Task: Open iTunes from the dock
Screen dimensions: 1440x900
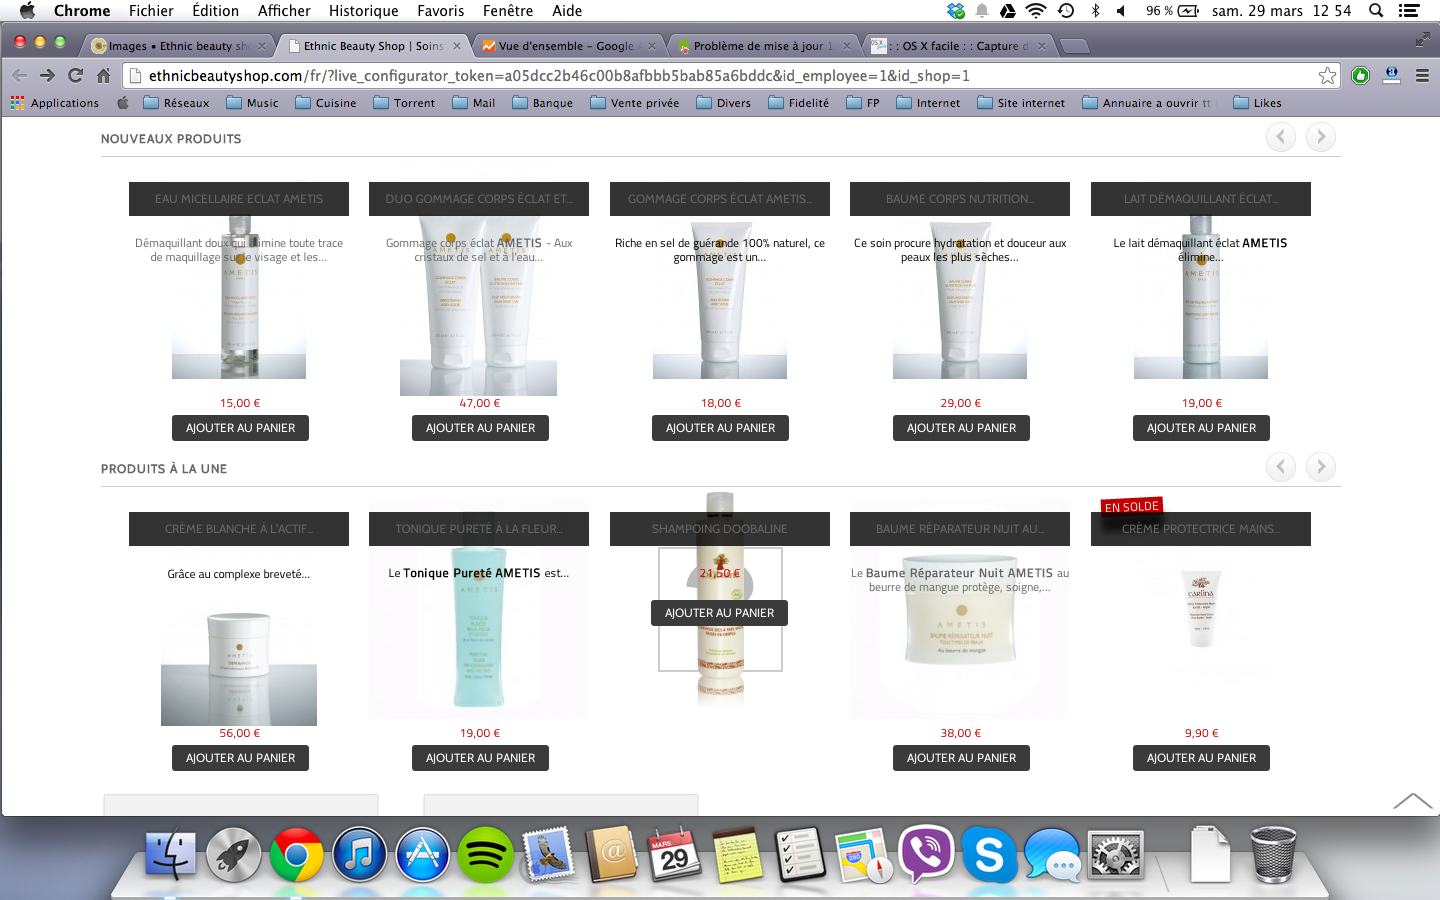Action: (x=359, y=855)
